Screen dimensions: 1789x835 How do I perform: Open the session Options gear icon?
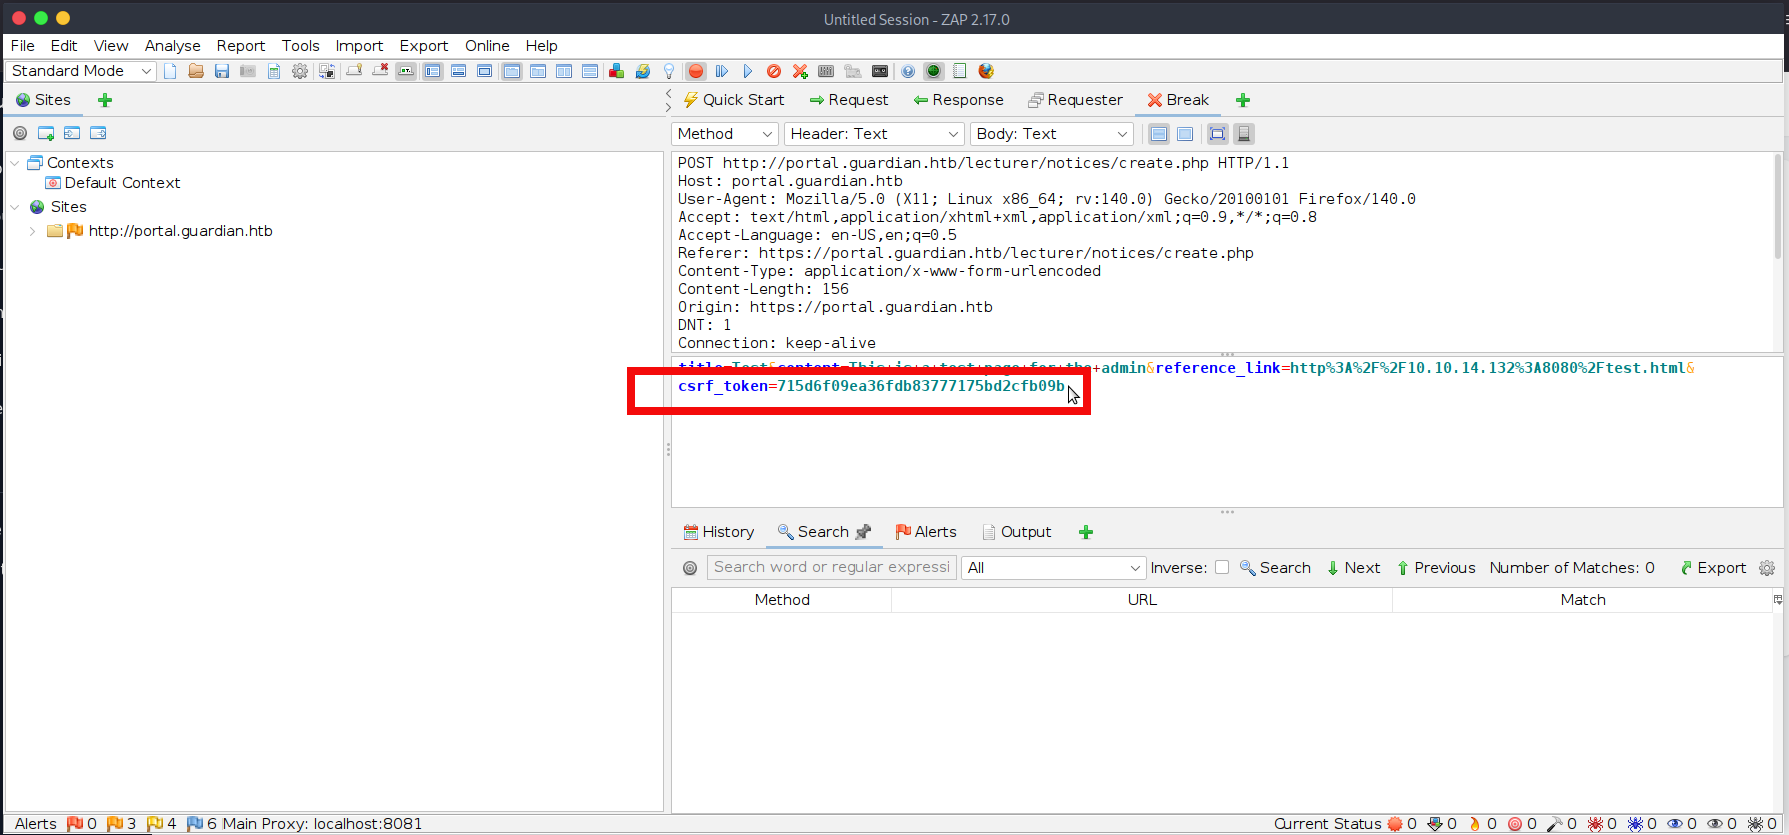300,71
